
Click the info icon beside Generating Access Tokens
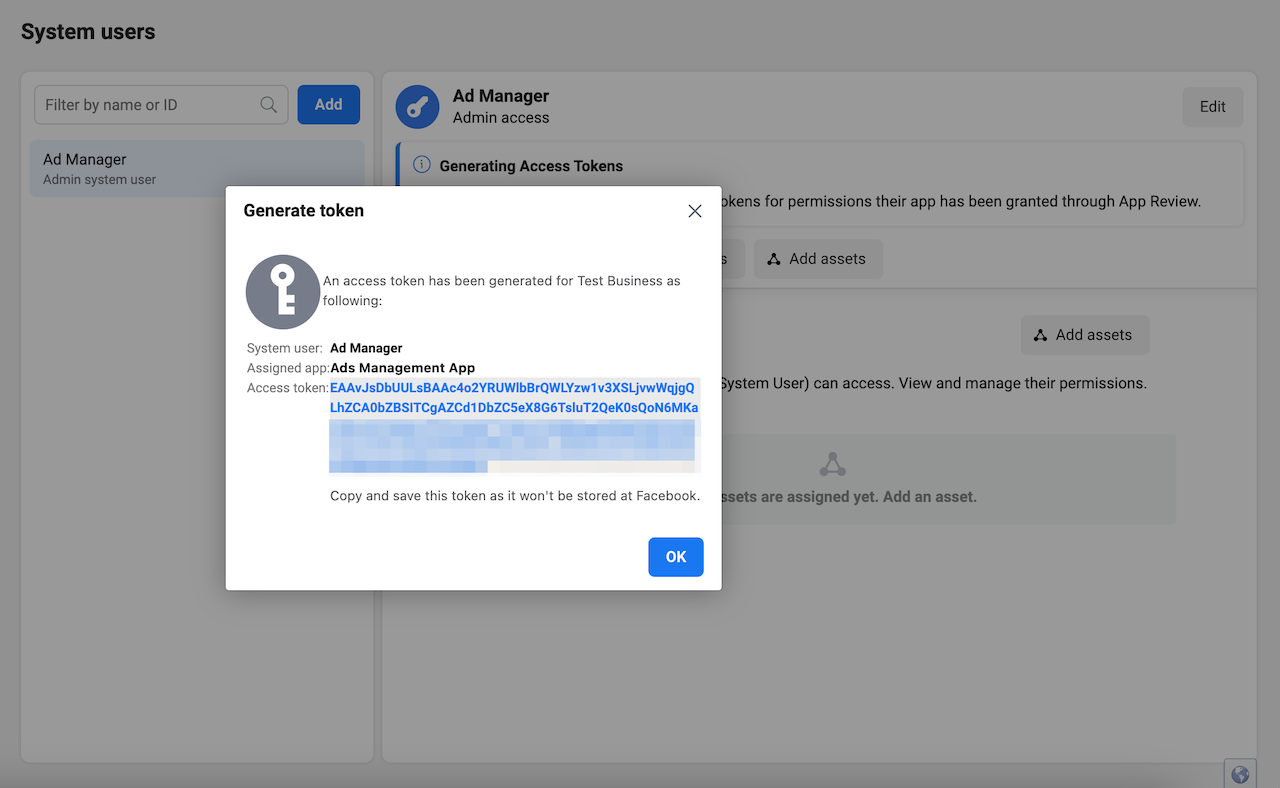[x=422, y=165]
